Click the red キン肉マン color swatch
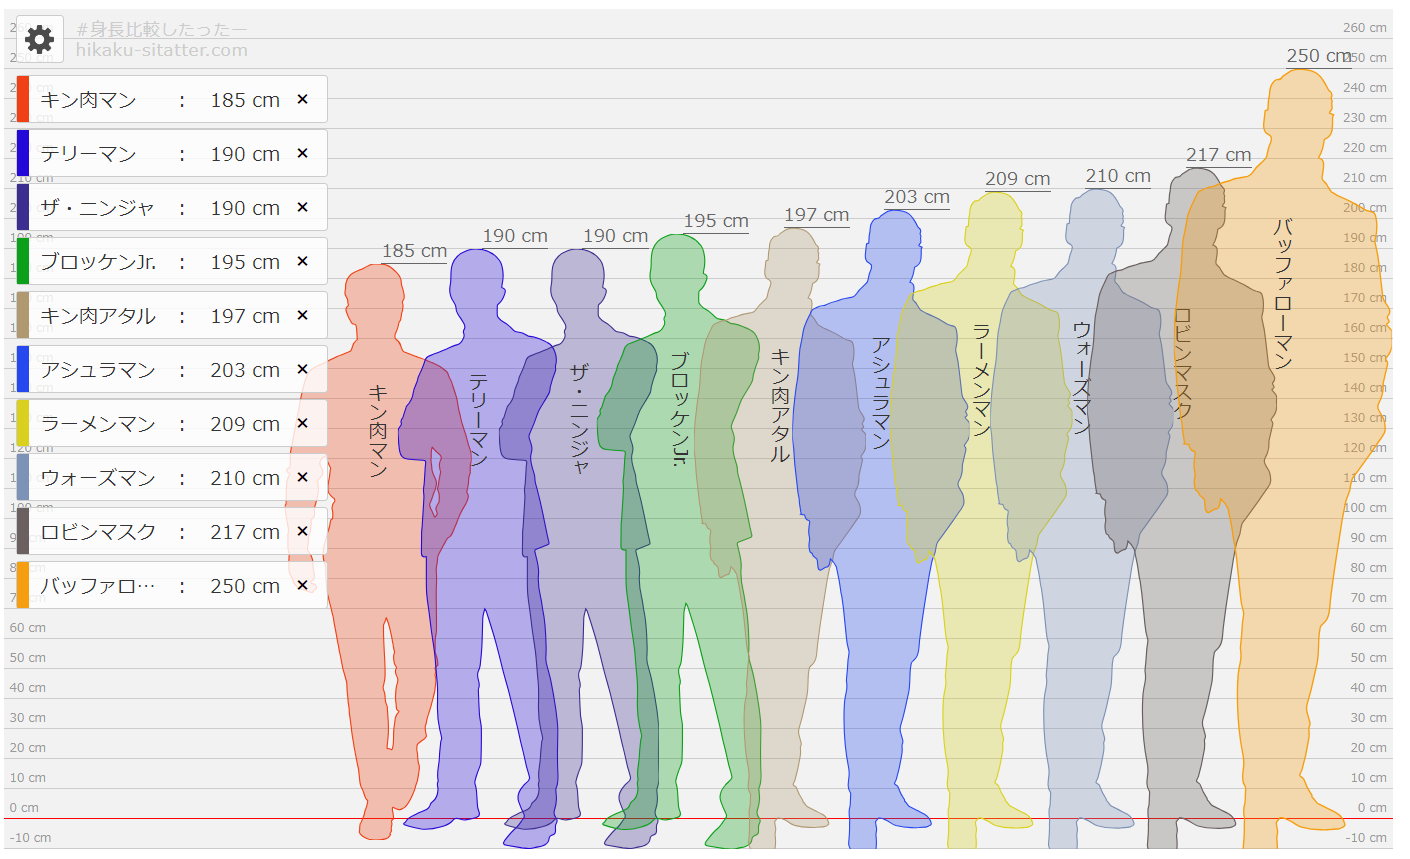The image size is (1410, 859). click(x=23, y=100)
